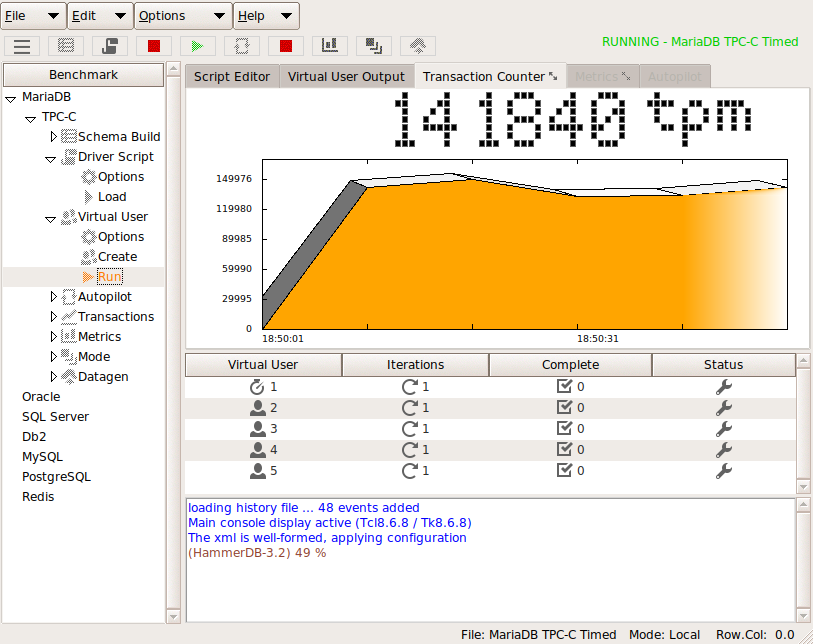Click the wrench status icon for user 5
The height and width of the screenshot is (644, 813).
pyautogui.click(x=724, y=471)
